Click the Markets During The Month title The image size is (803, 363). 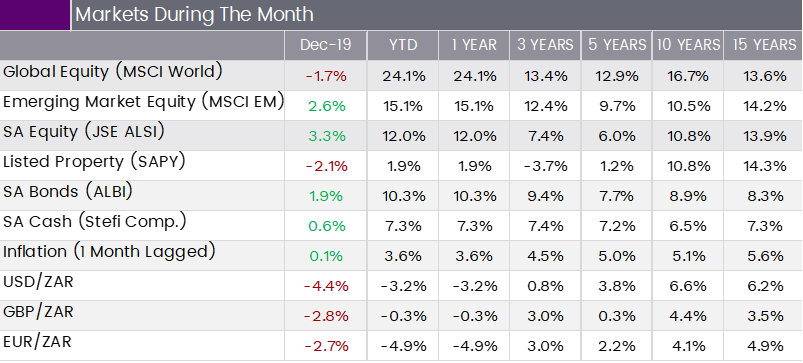[194, 14]
